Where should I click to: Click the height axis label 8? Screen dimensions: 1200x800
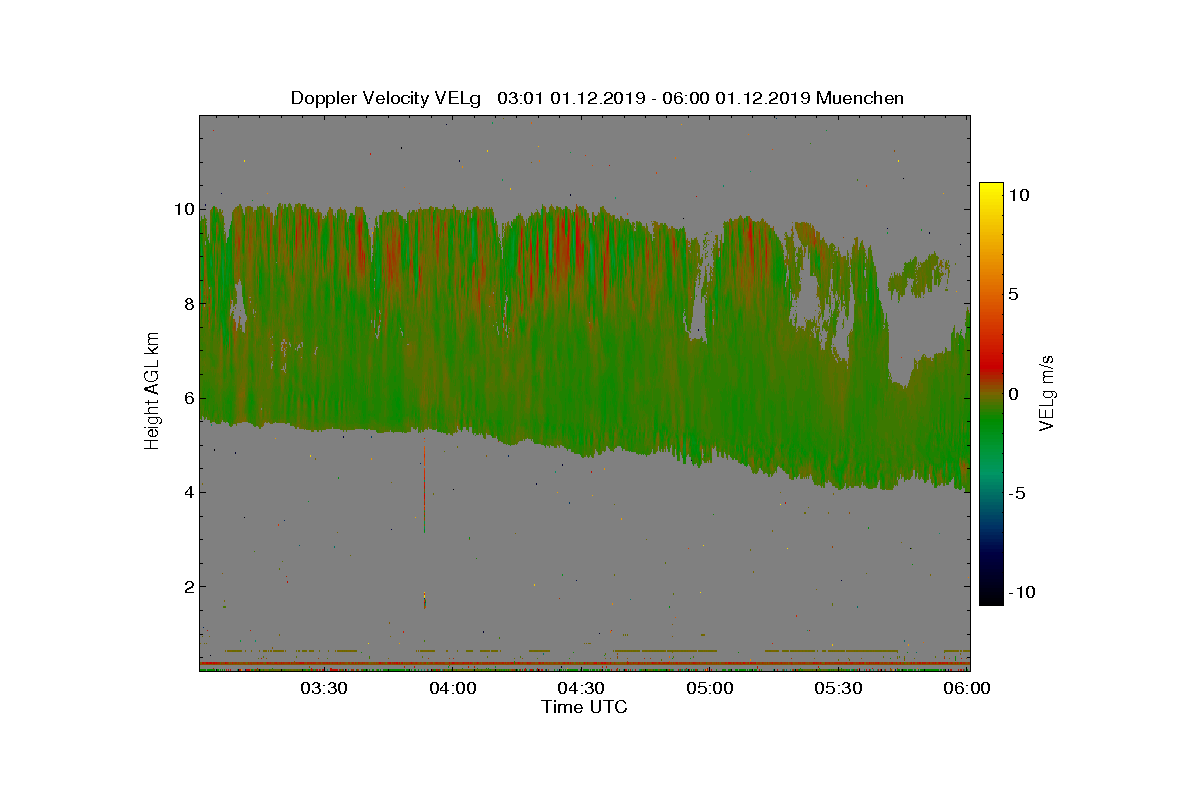(x=186, y=303)
